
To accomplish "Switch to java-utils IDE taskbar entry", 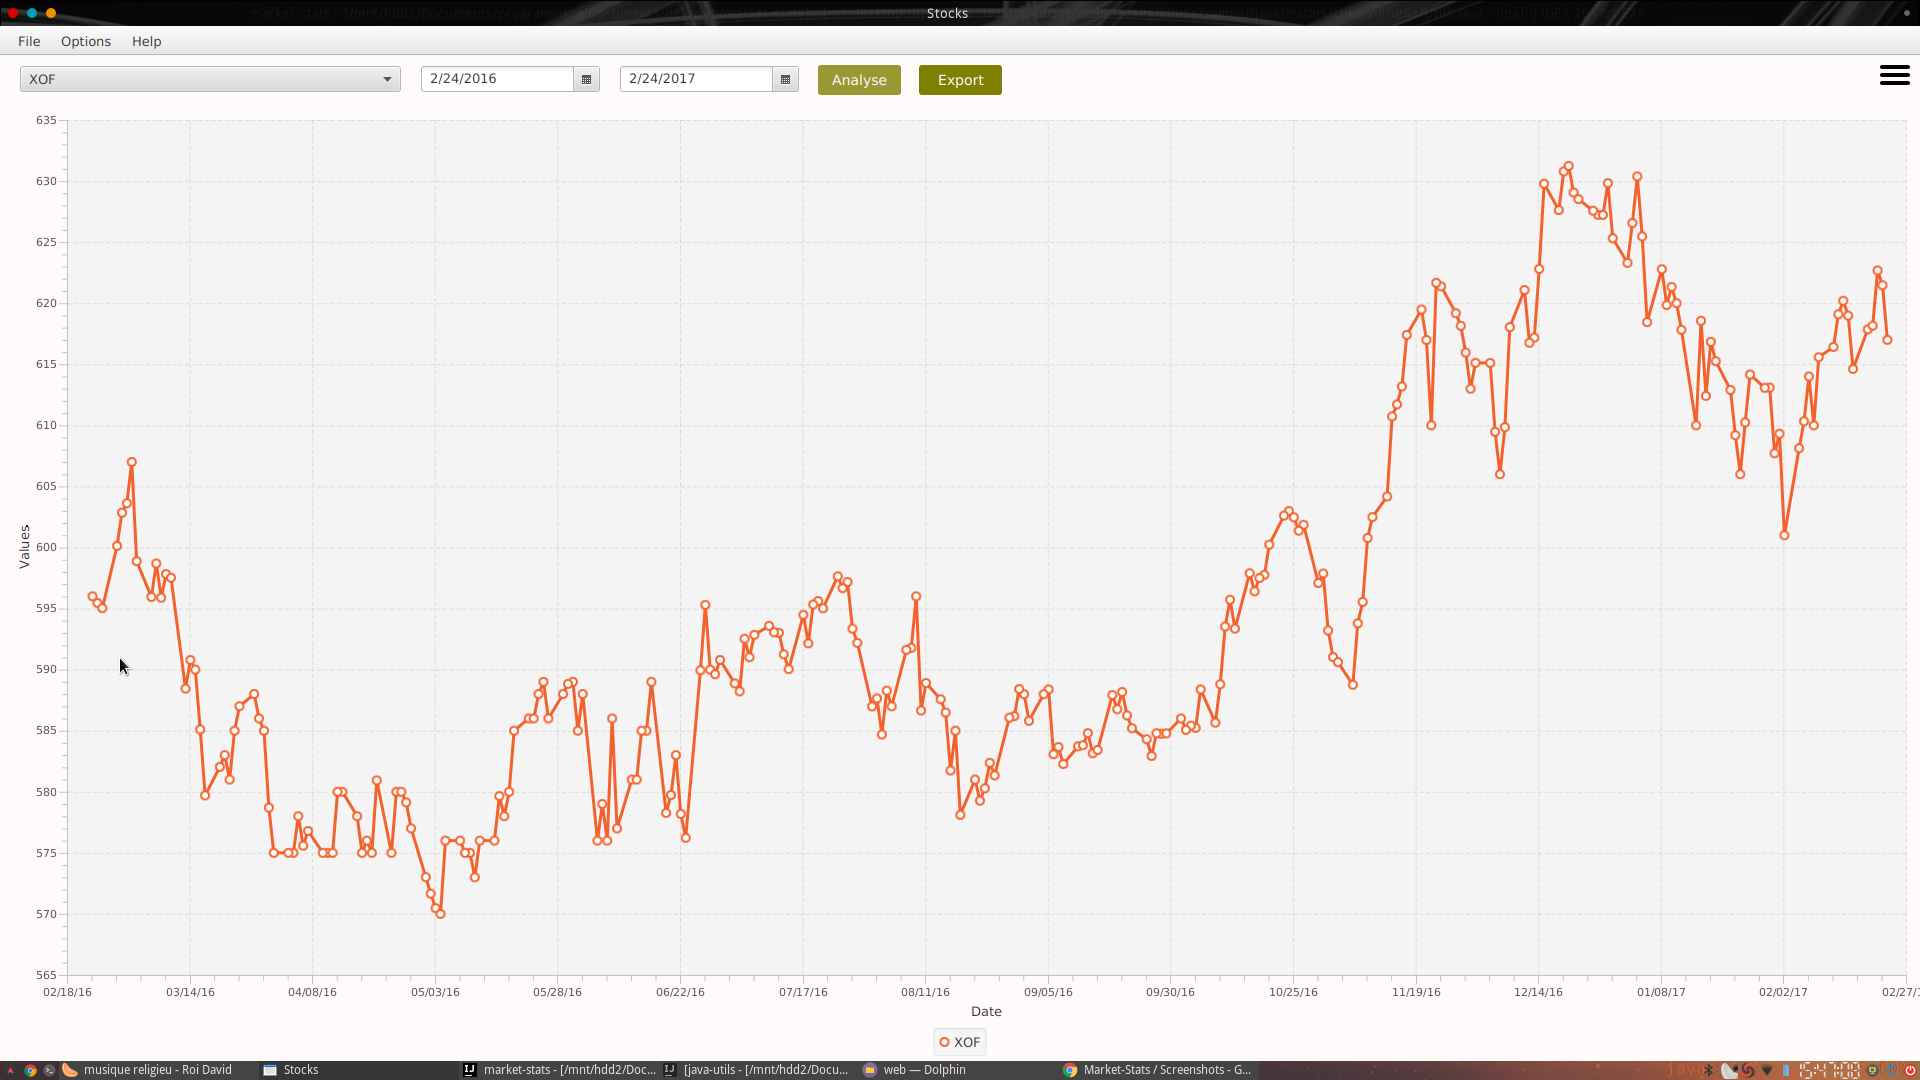I will (757, 1070).
